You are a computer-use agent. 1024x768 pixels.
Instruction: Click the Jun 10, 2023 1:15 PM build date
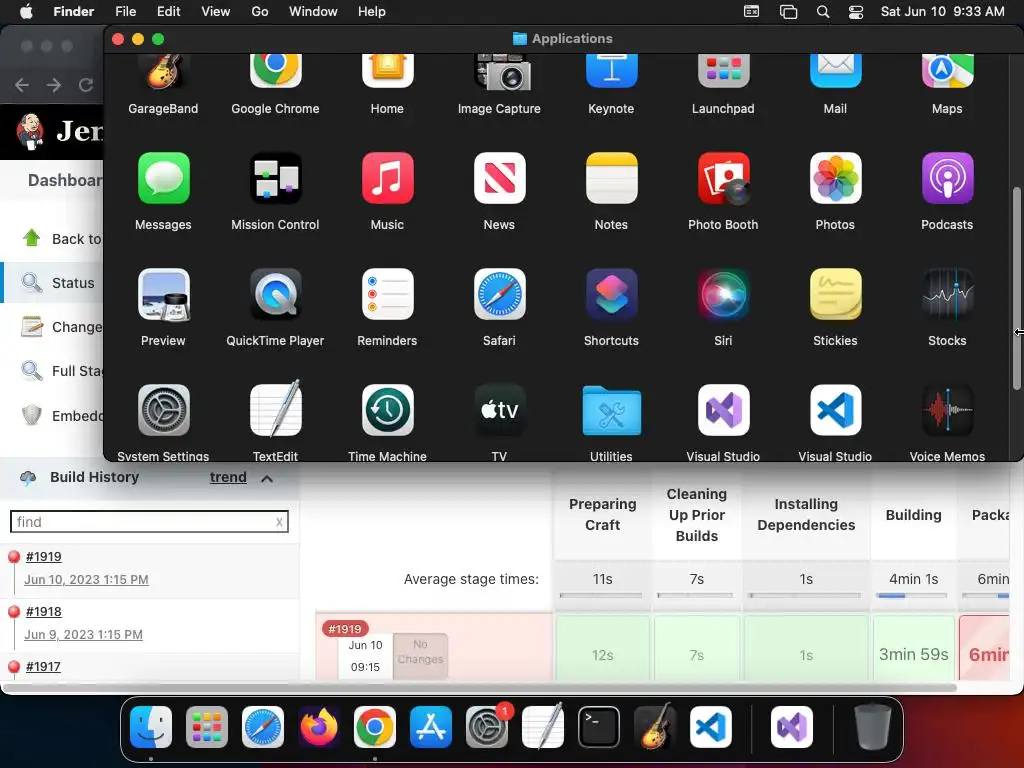[x=86, y=579]
